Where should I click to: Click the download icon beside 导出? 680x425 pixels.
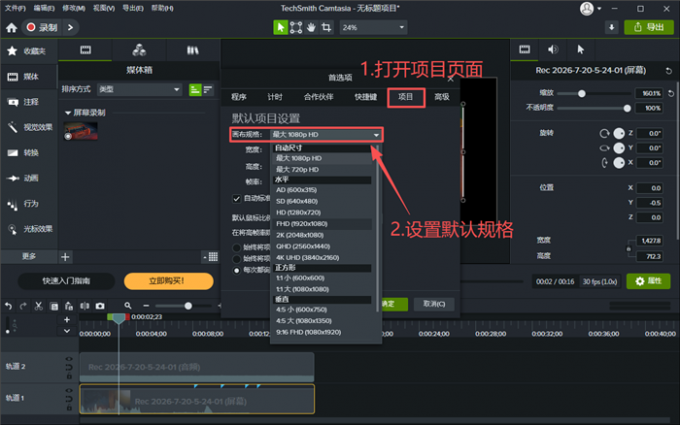tap(611, 27)
